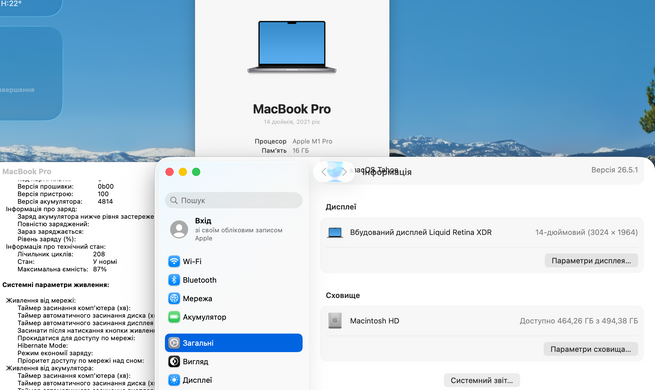Click the Дисплеї sun icon in sidebar
Image resolution: width=655 pixels, height=390 pixels.
[174, 380]
